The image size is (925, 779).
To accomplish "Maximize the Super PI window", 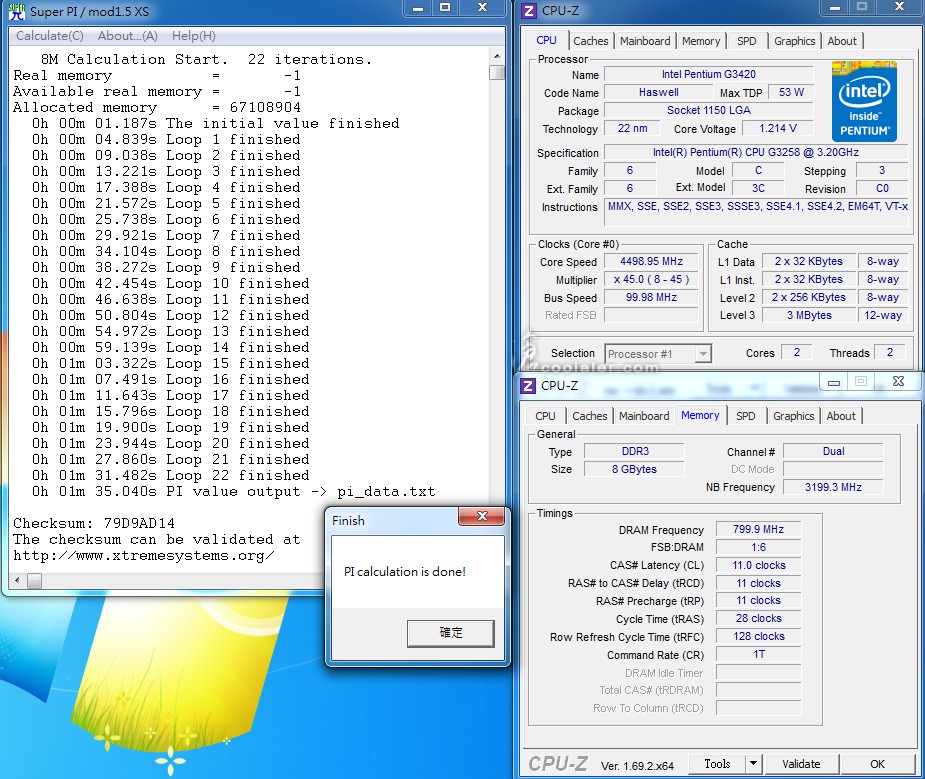I will (445, 8).
